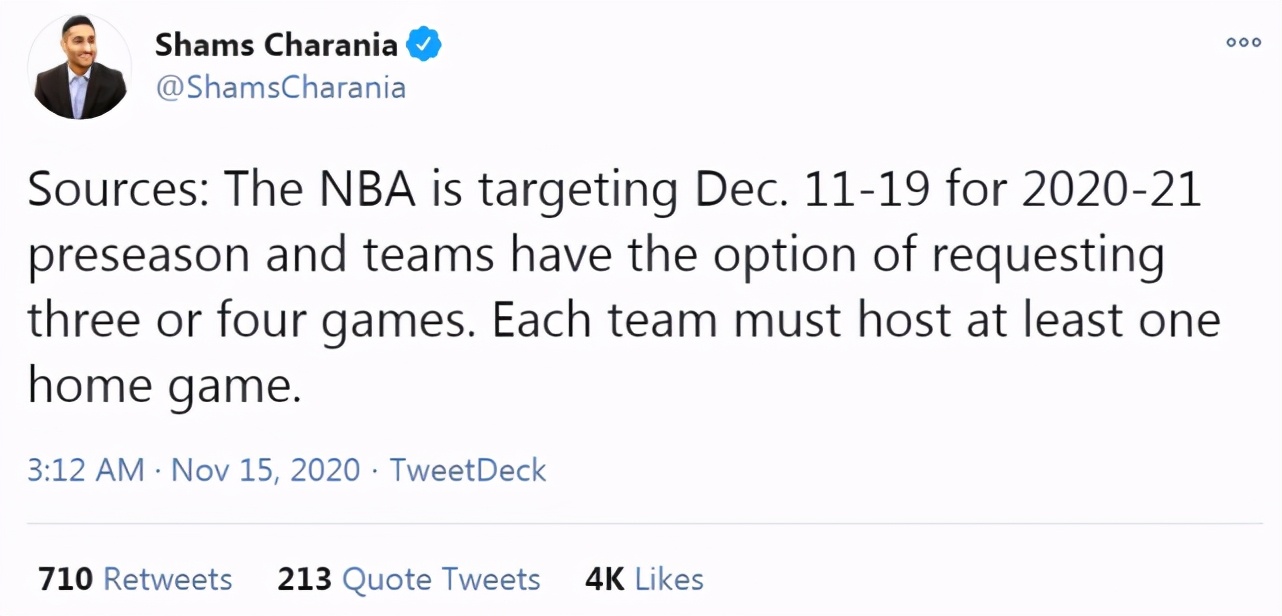1282x616 pixels.
Task: Click the Nov 15, 2020 date
Action: [265, 470]
